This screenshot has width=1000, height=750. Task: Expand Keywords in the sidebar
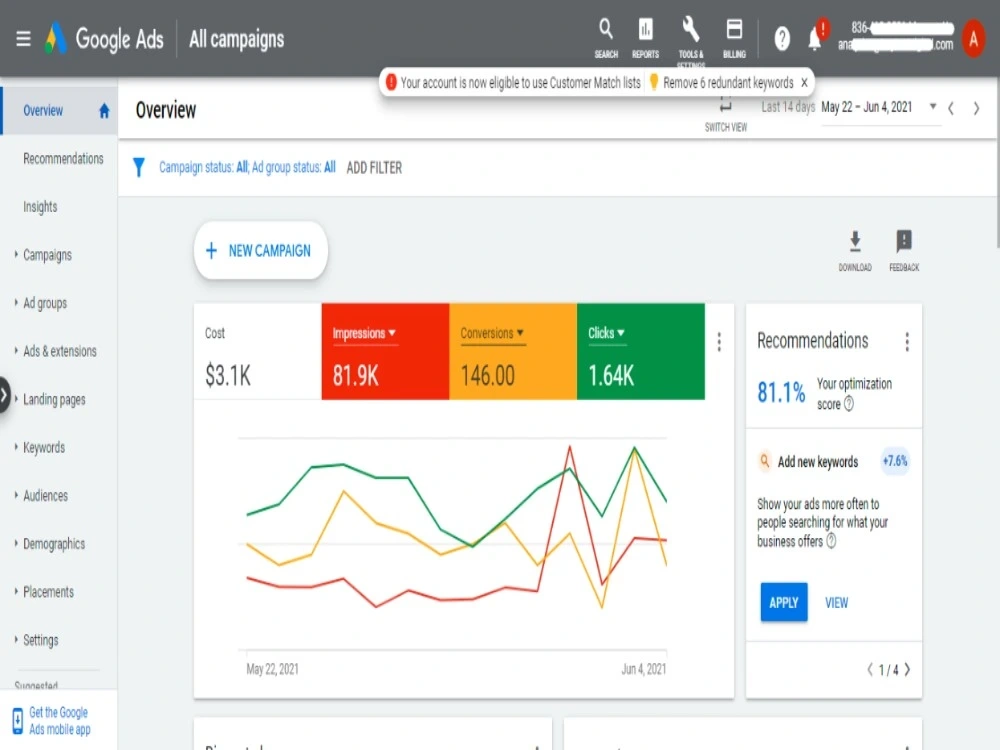click(16, 446)
